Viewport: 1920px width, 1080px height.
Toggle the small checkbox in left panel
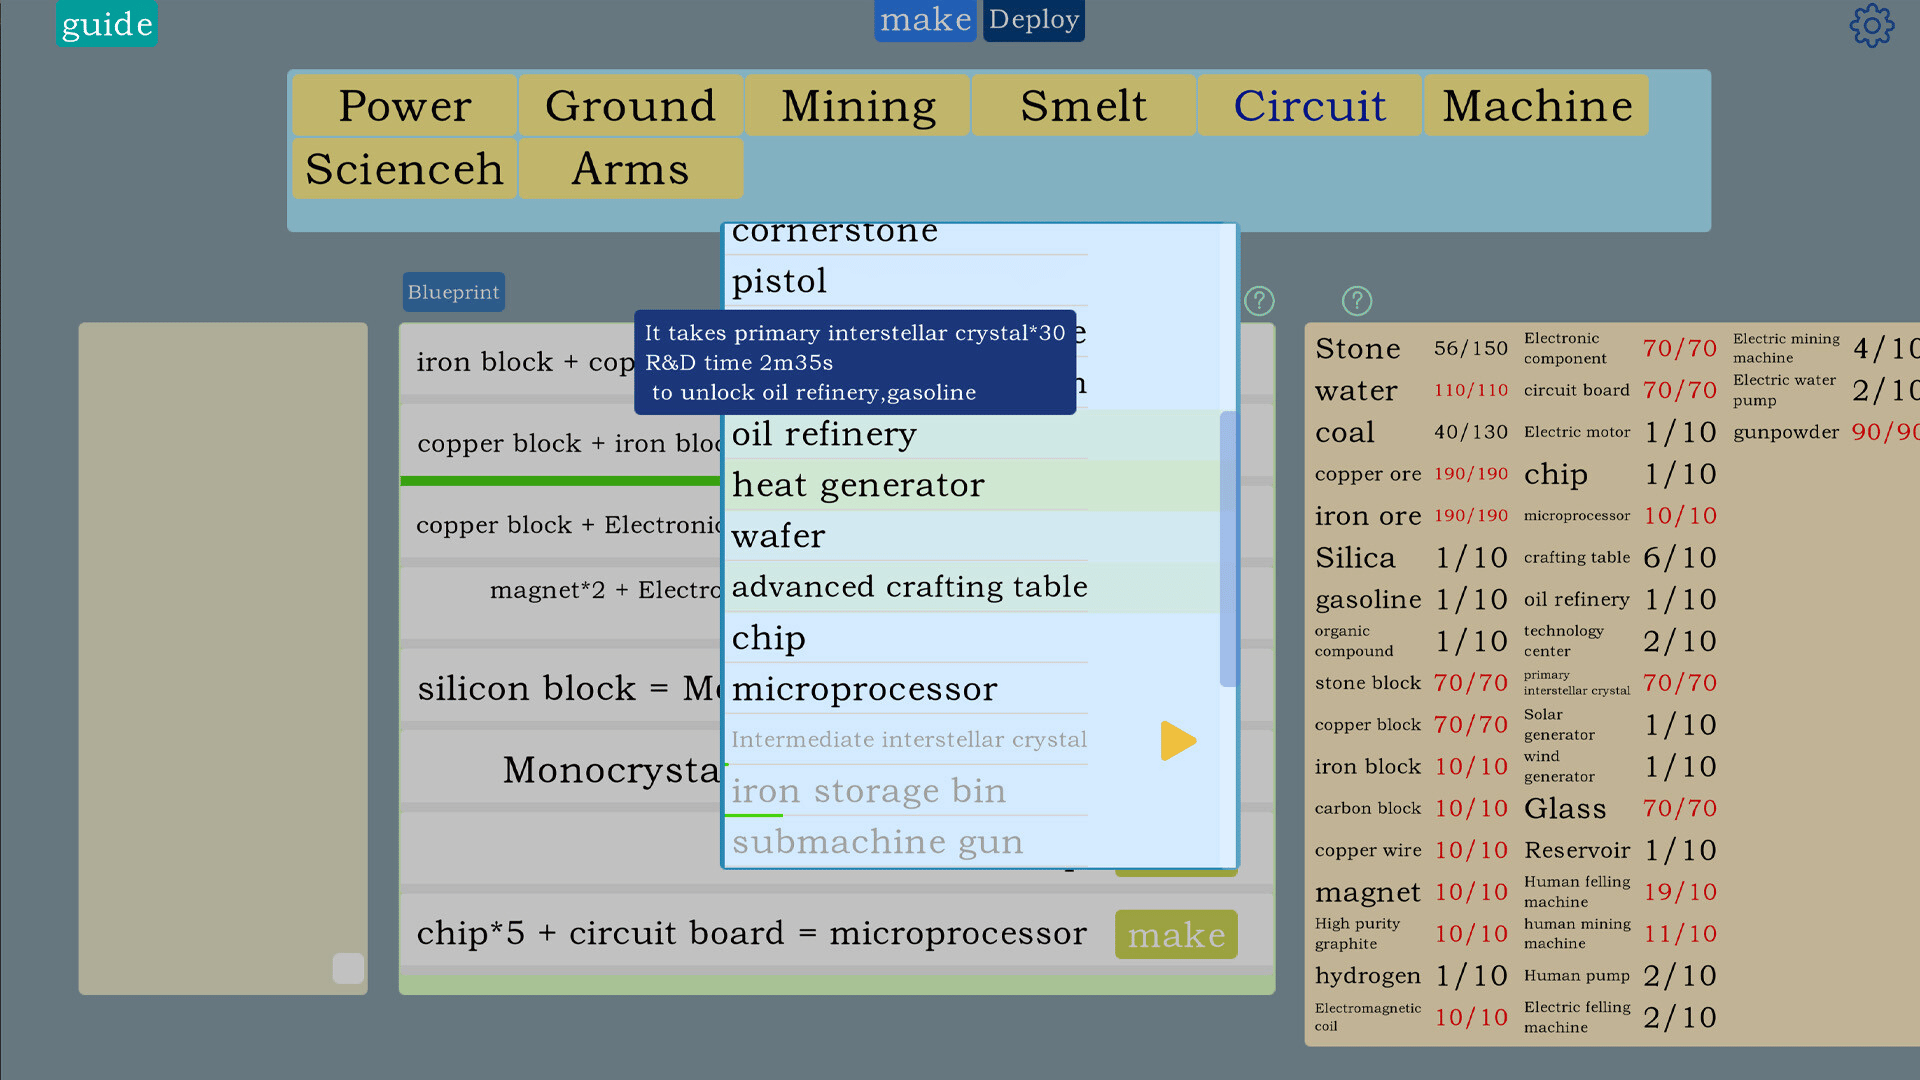coord(348,968)
